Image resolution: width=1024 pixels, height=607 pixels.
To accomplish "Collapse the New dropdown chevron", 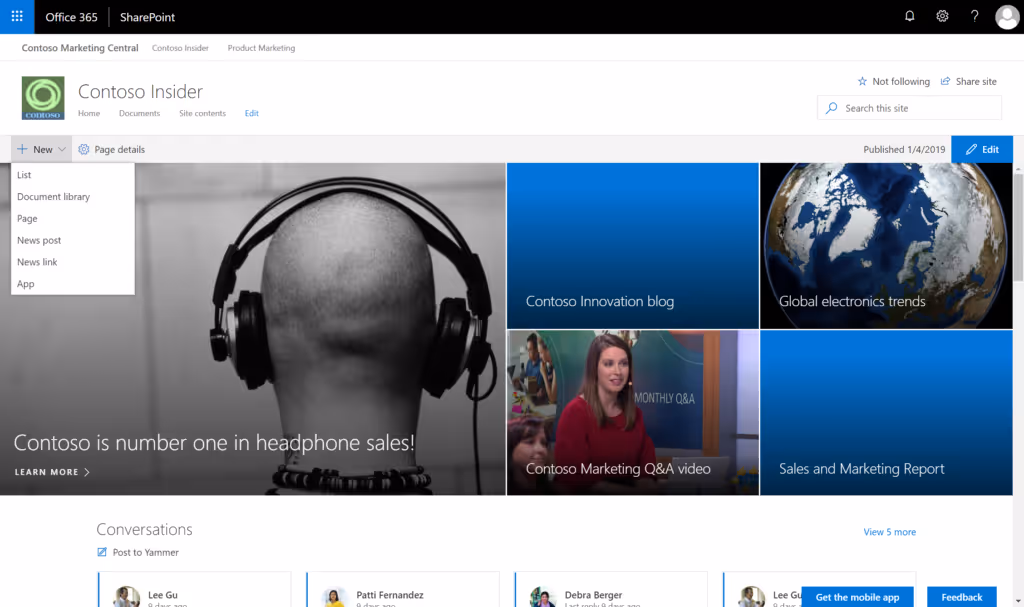I will click(62, 150).
